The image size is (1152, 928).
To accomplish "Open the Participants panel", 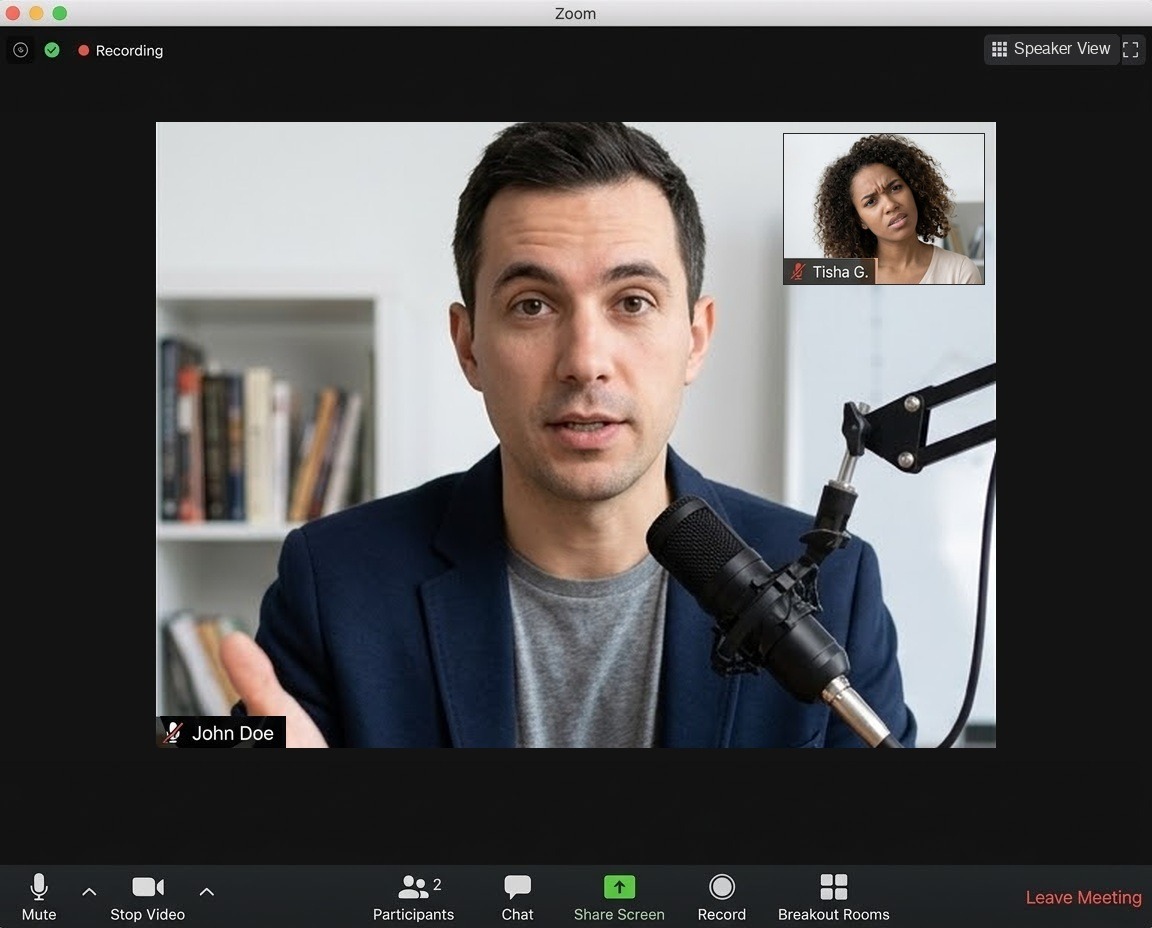I will click(x=414, y=897).
